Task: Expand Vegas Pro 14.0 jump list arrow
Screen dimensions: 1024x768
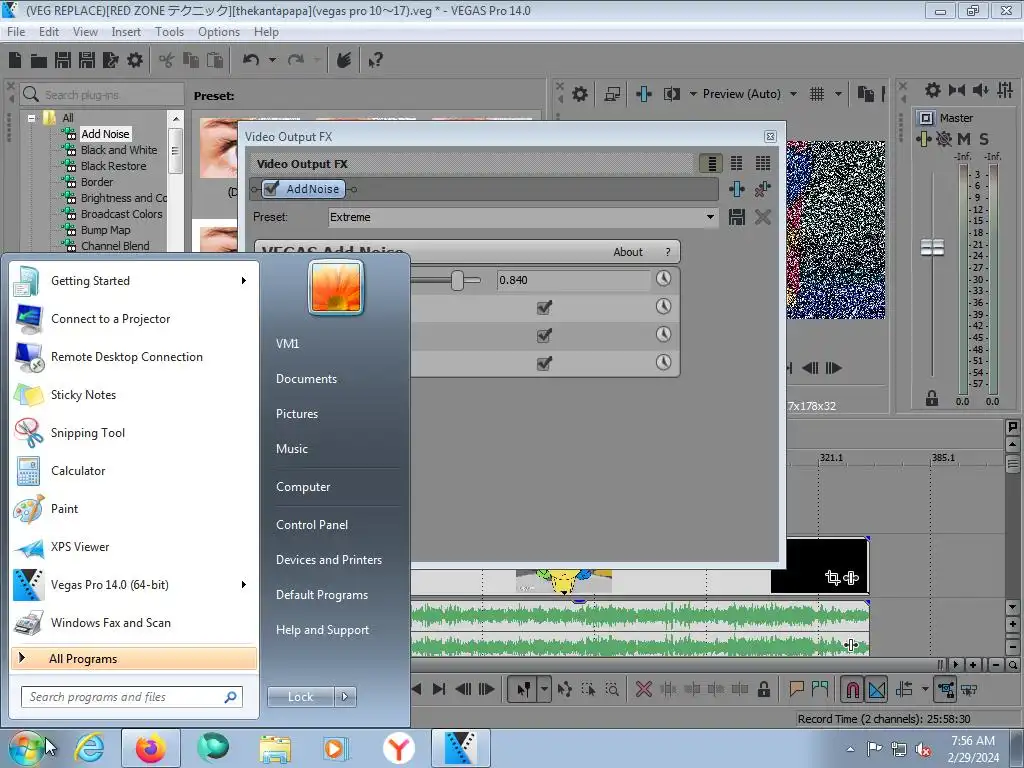Action: point(244,584)
